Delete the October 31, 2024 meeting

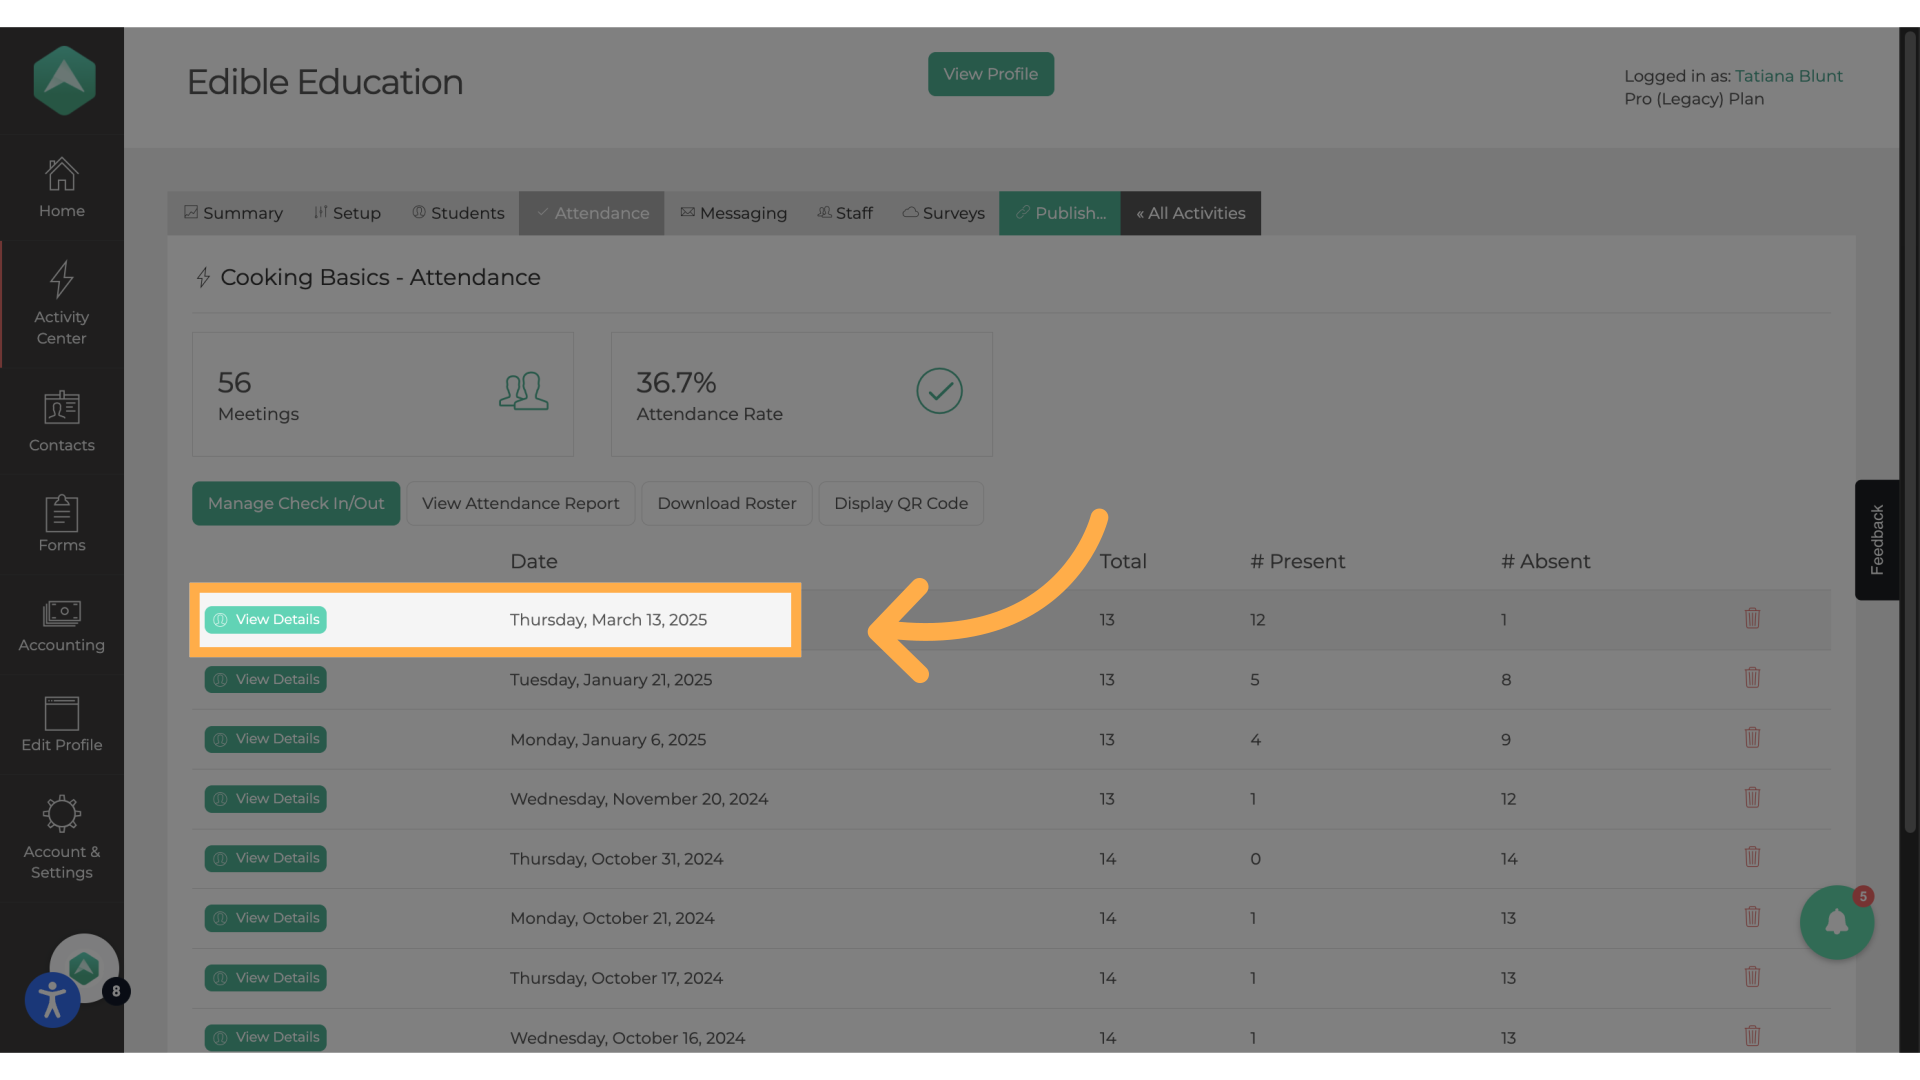pos(1752,857)
